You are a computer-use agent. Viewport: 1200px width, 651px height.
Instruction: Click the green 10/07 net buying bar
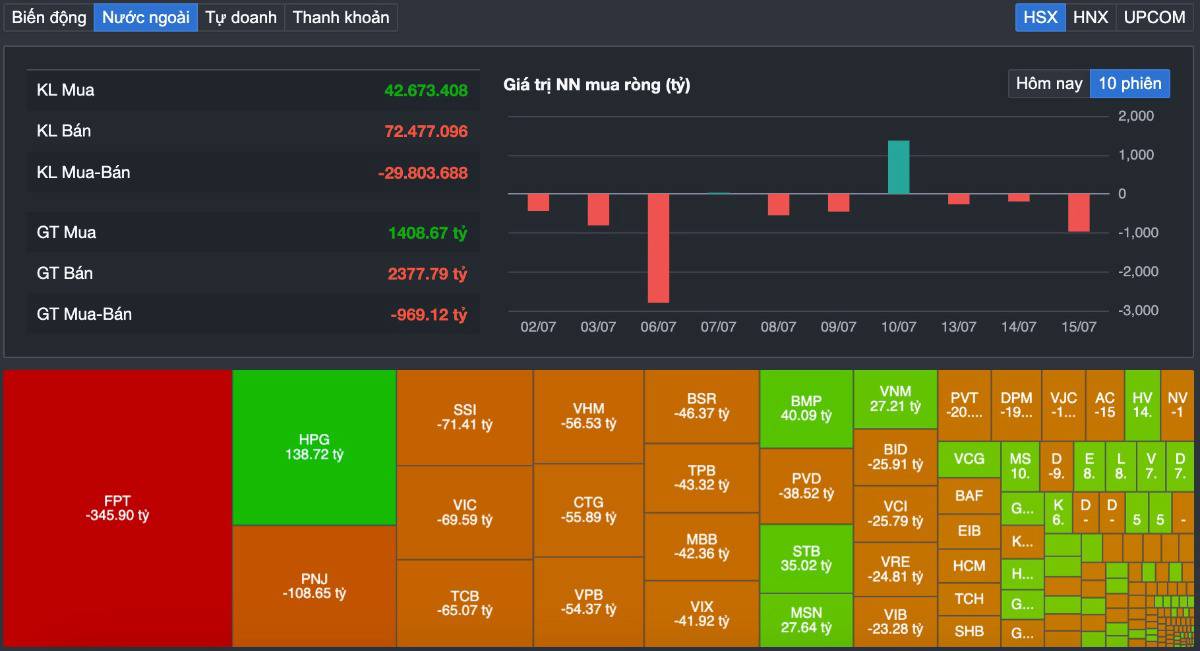(x=898, y=167)
